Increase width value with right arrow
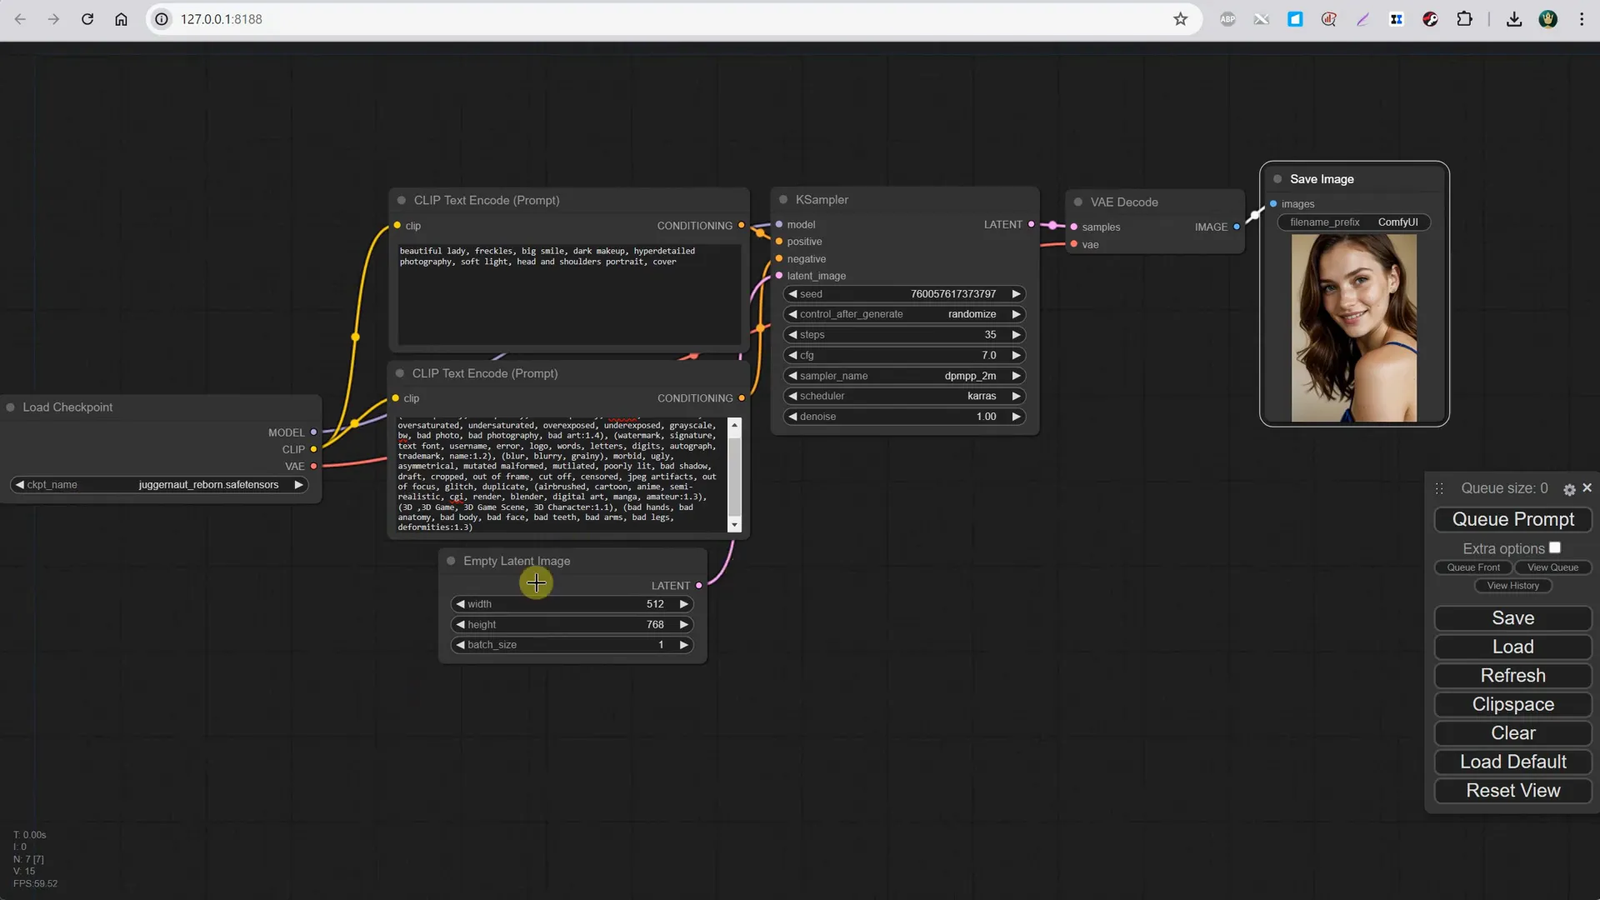The image size is (1600, 900). 684,604
